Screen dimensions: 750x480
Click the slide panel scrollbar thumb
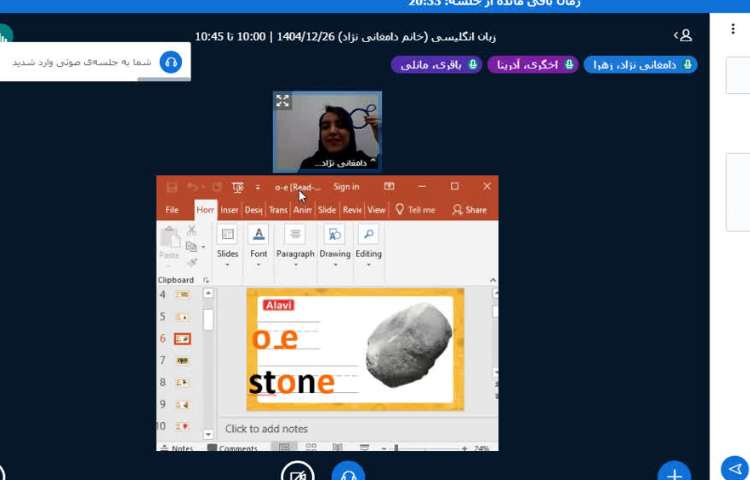208,319
